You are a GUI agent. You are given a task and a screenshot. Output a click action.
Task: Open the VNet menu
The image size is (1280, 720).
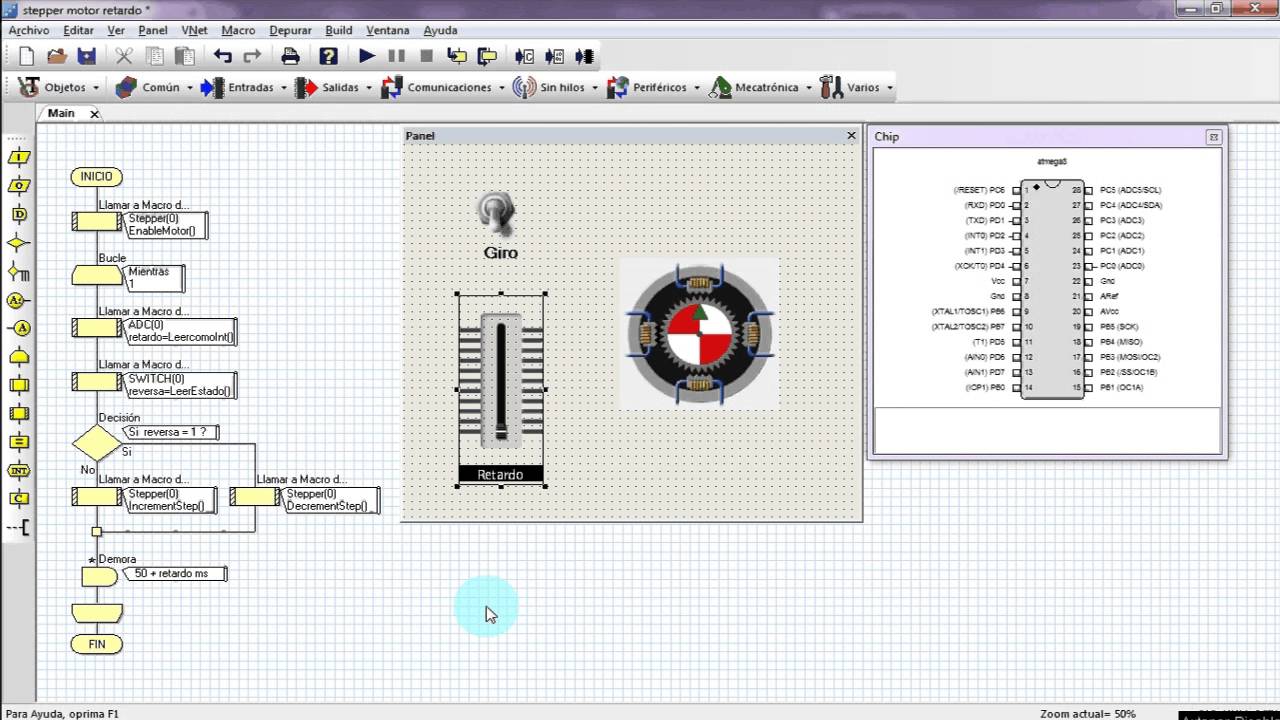point(194,31)
